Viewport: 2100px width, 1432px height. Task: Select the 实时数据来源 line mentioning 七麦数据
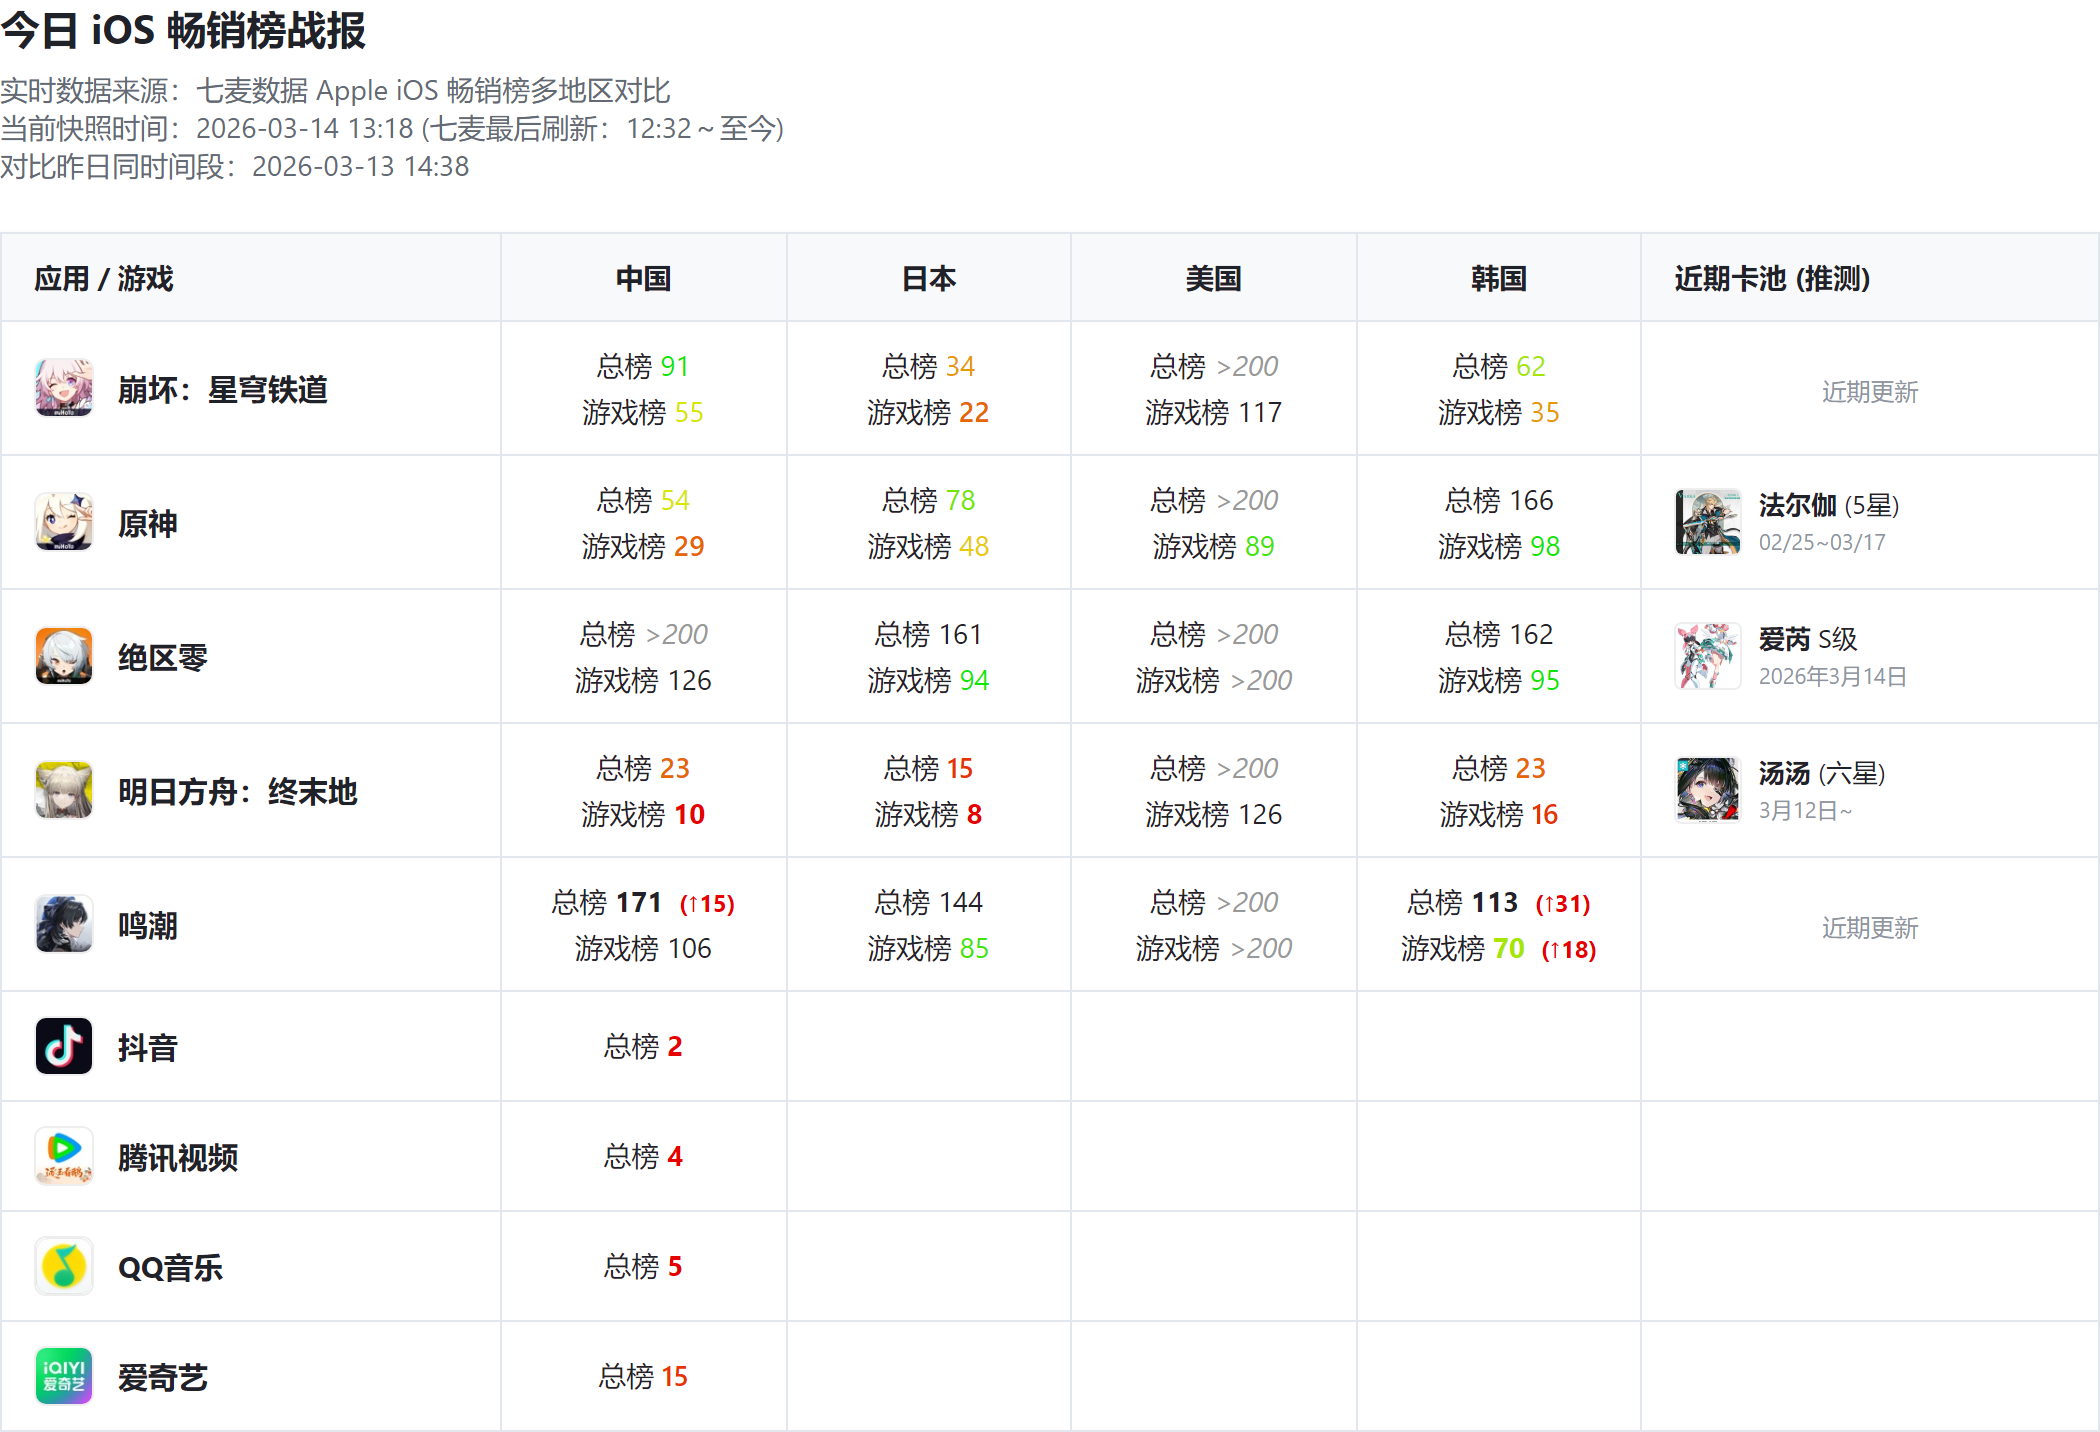335,91
